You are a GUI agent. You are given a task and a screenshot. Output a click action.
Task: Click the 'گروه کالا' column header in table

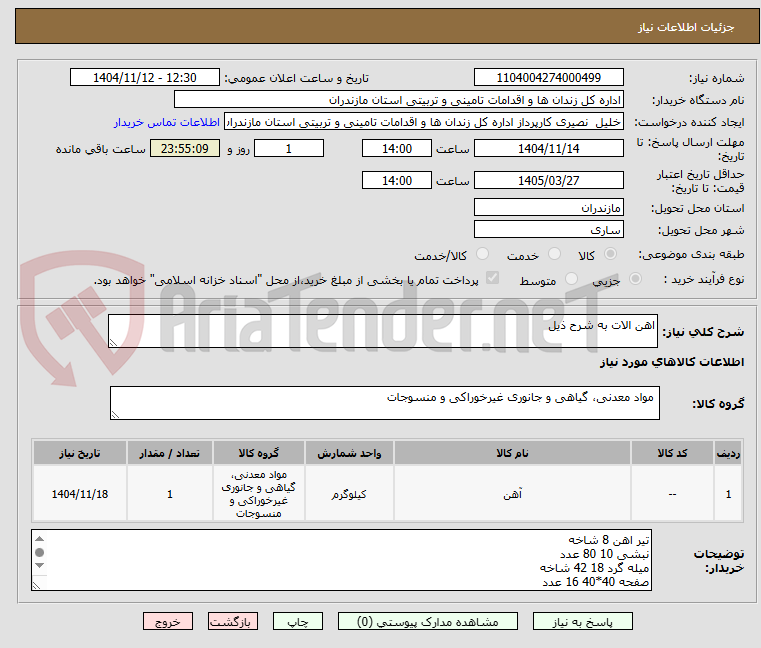259,453
